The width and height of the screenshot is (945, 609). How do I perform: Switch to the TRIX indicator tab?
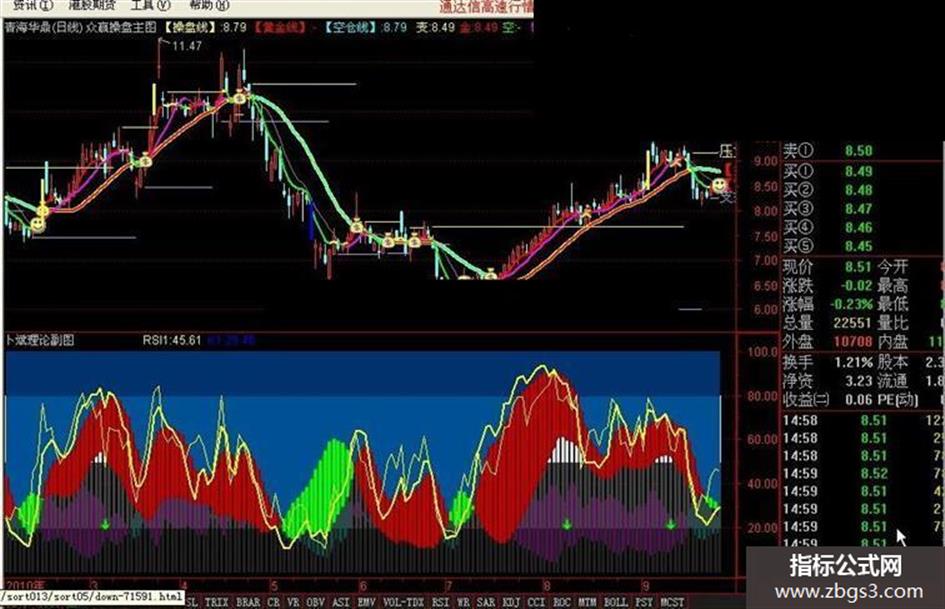[216, 602]
